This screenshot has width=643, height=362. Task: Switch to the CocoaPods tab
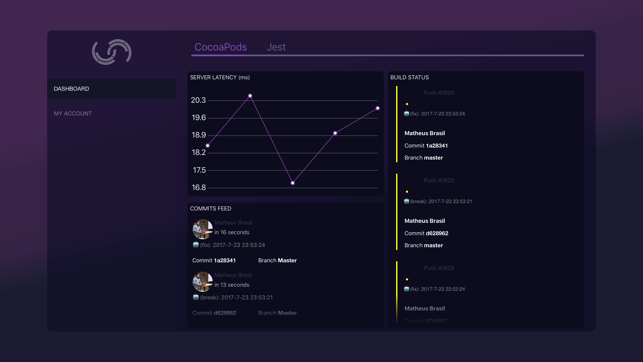pos(221,47)
